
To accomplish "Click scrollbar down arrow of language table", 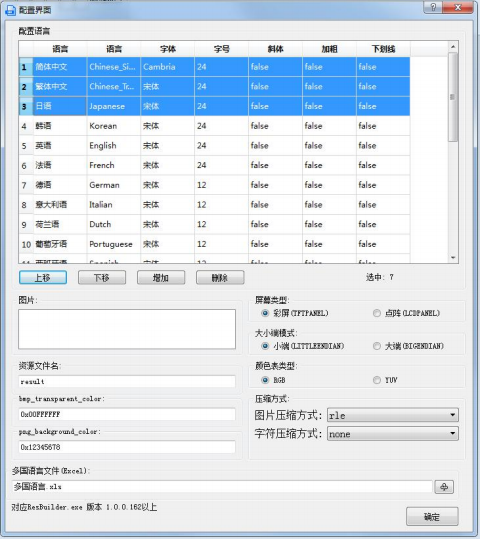I will (453, 257).
